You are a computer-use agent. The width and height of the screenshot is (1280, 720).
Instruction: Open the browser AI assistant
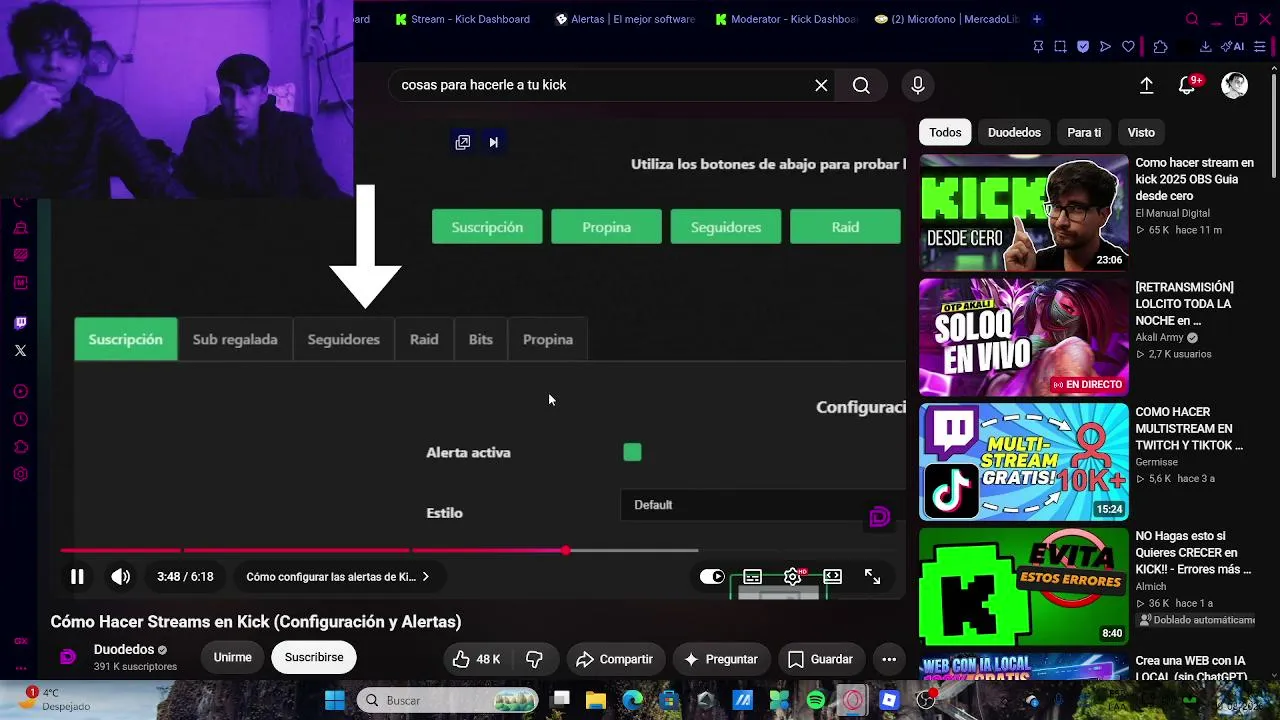pyautogui.click(x=1234, y=47)
